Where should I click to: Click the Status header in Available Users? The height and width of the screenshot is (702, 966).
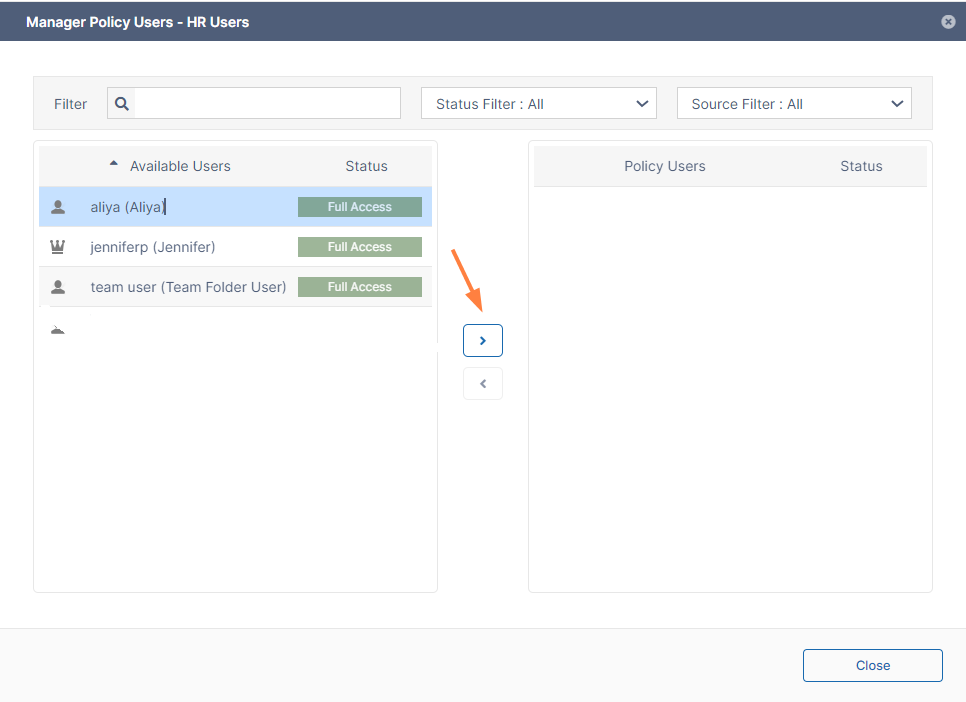366,166
